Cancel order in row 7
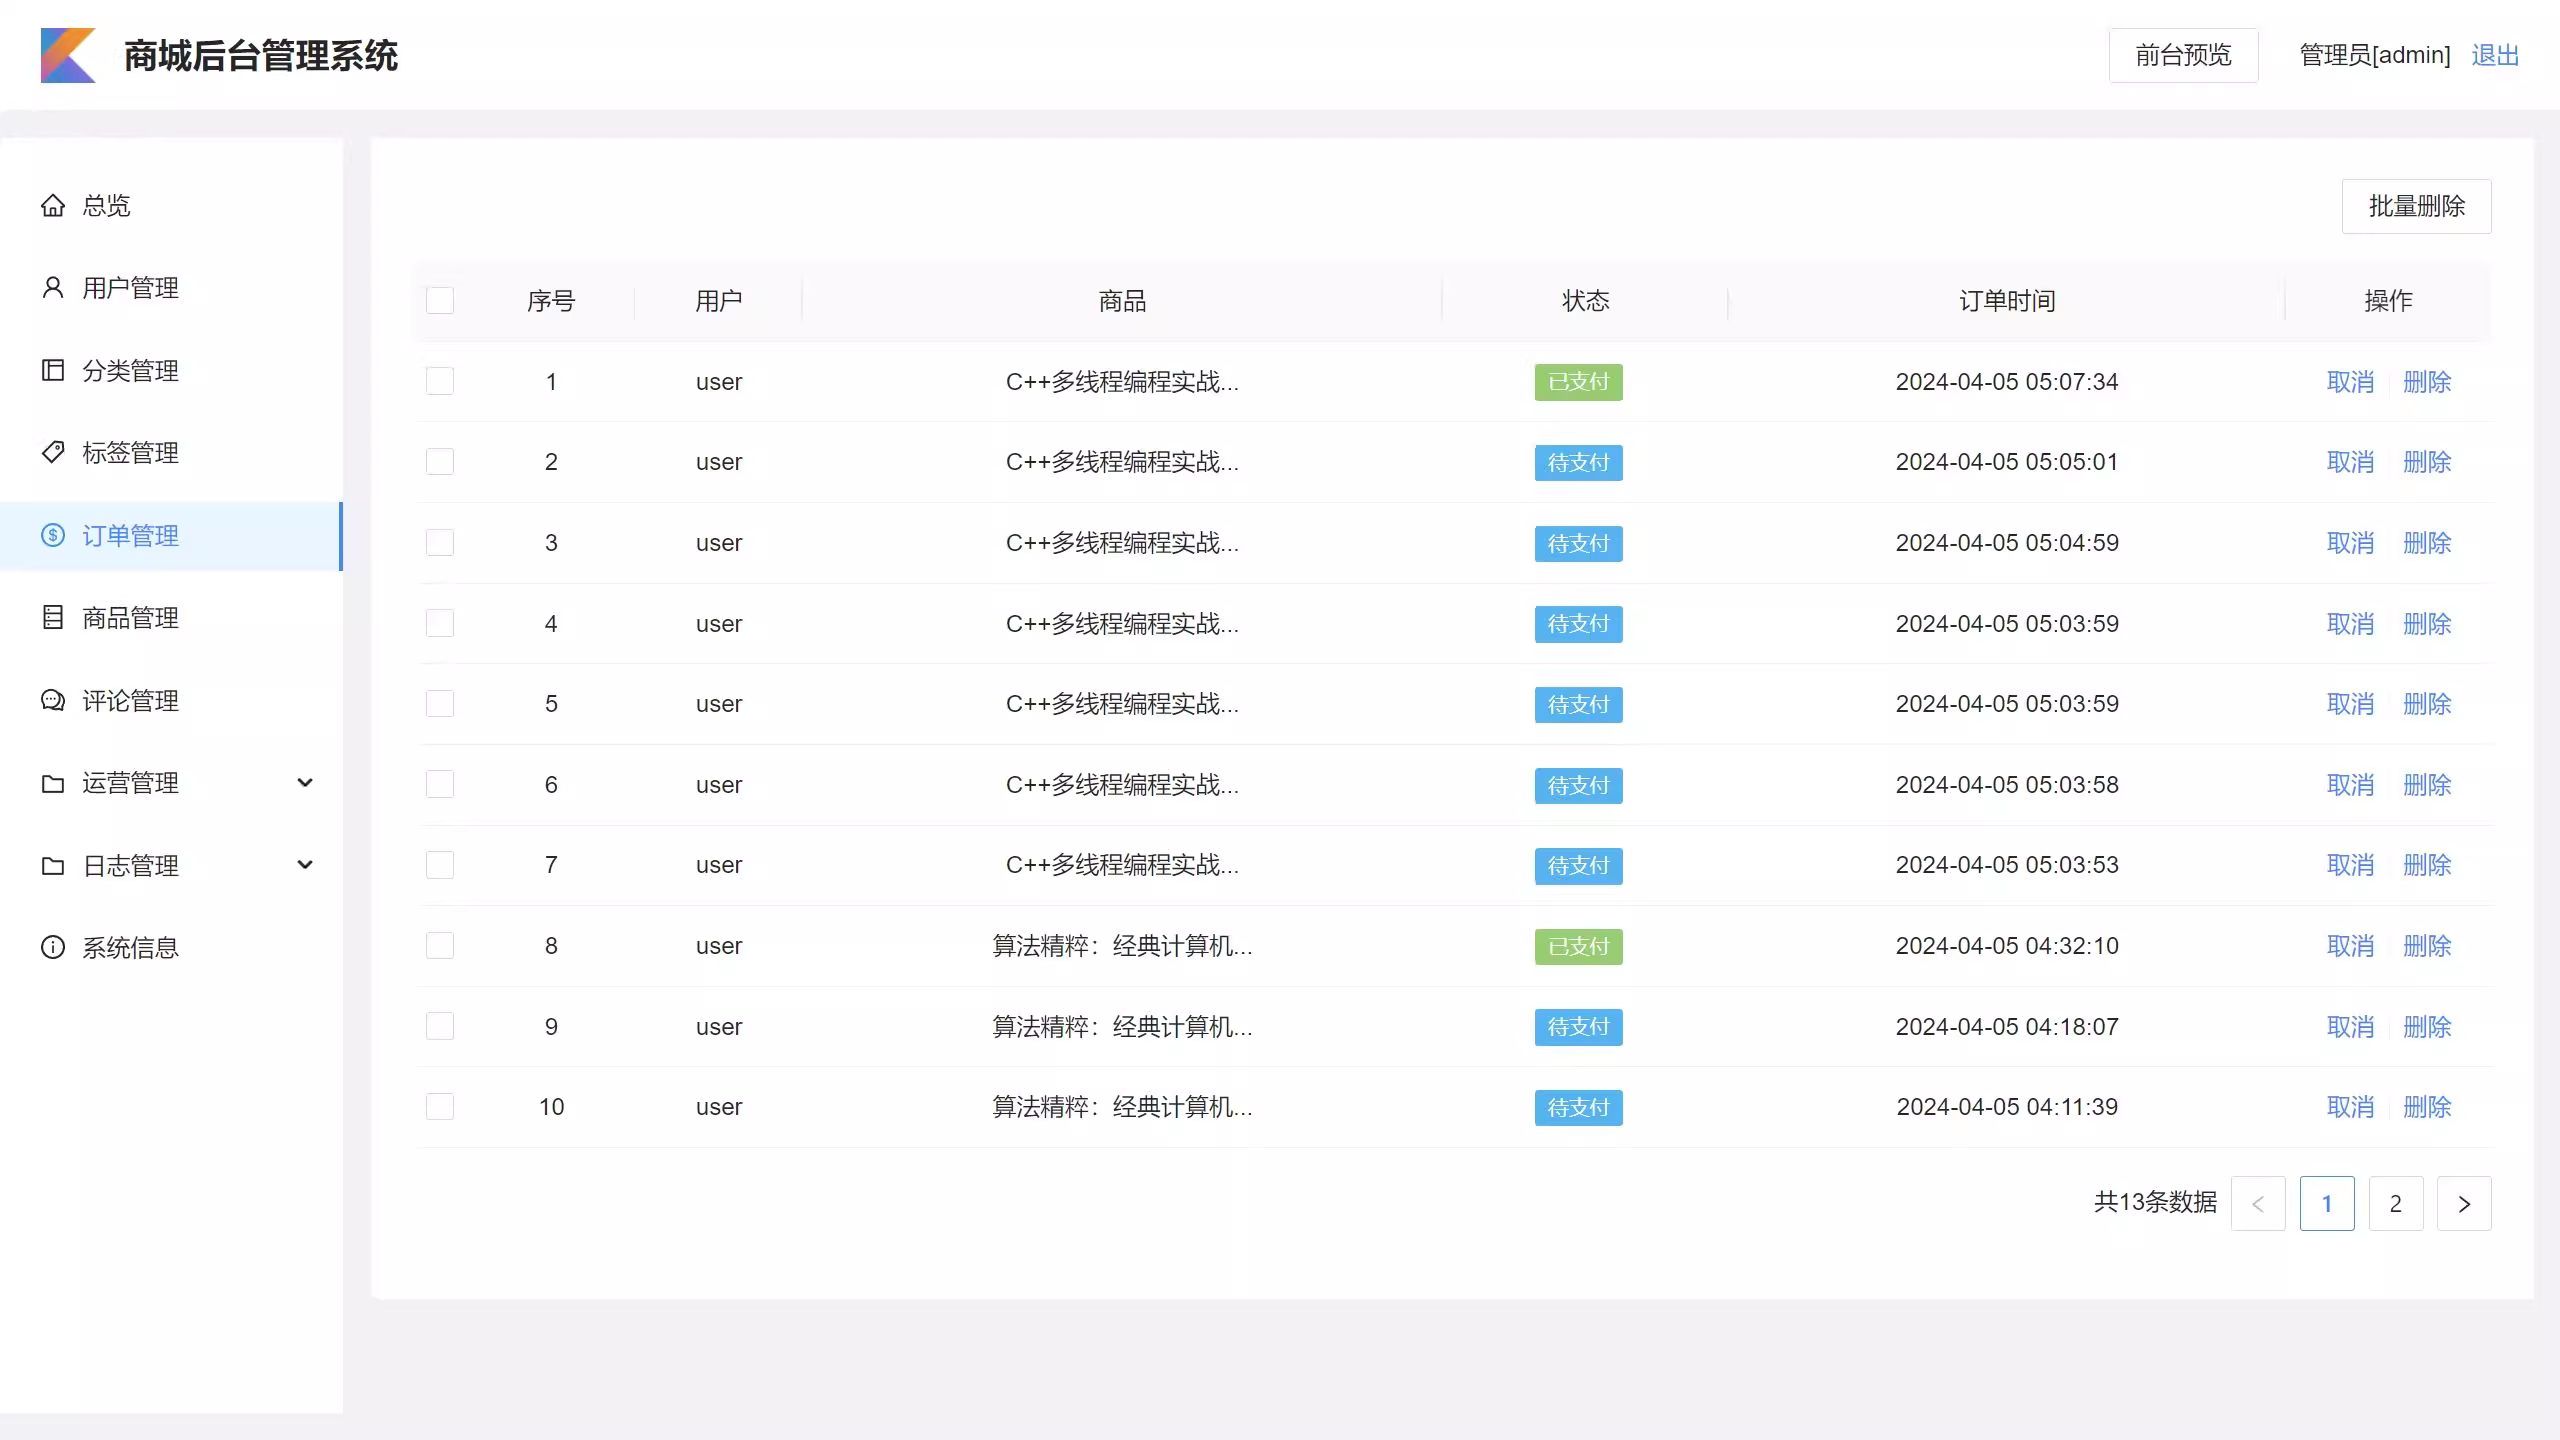 2350,864
